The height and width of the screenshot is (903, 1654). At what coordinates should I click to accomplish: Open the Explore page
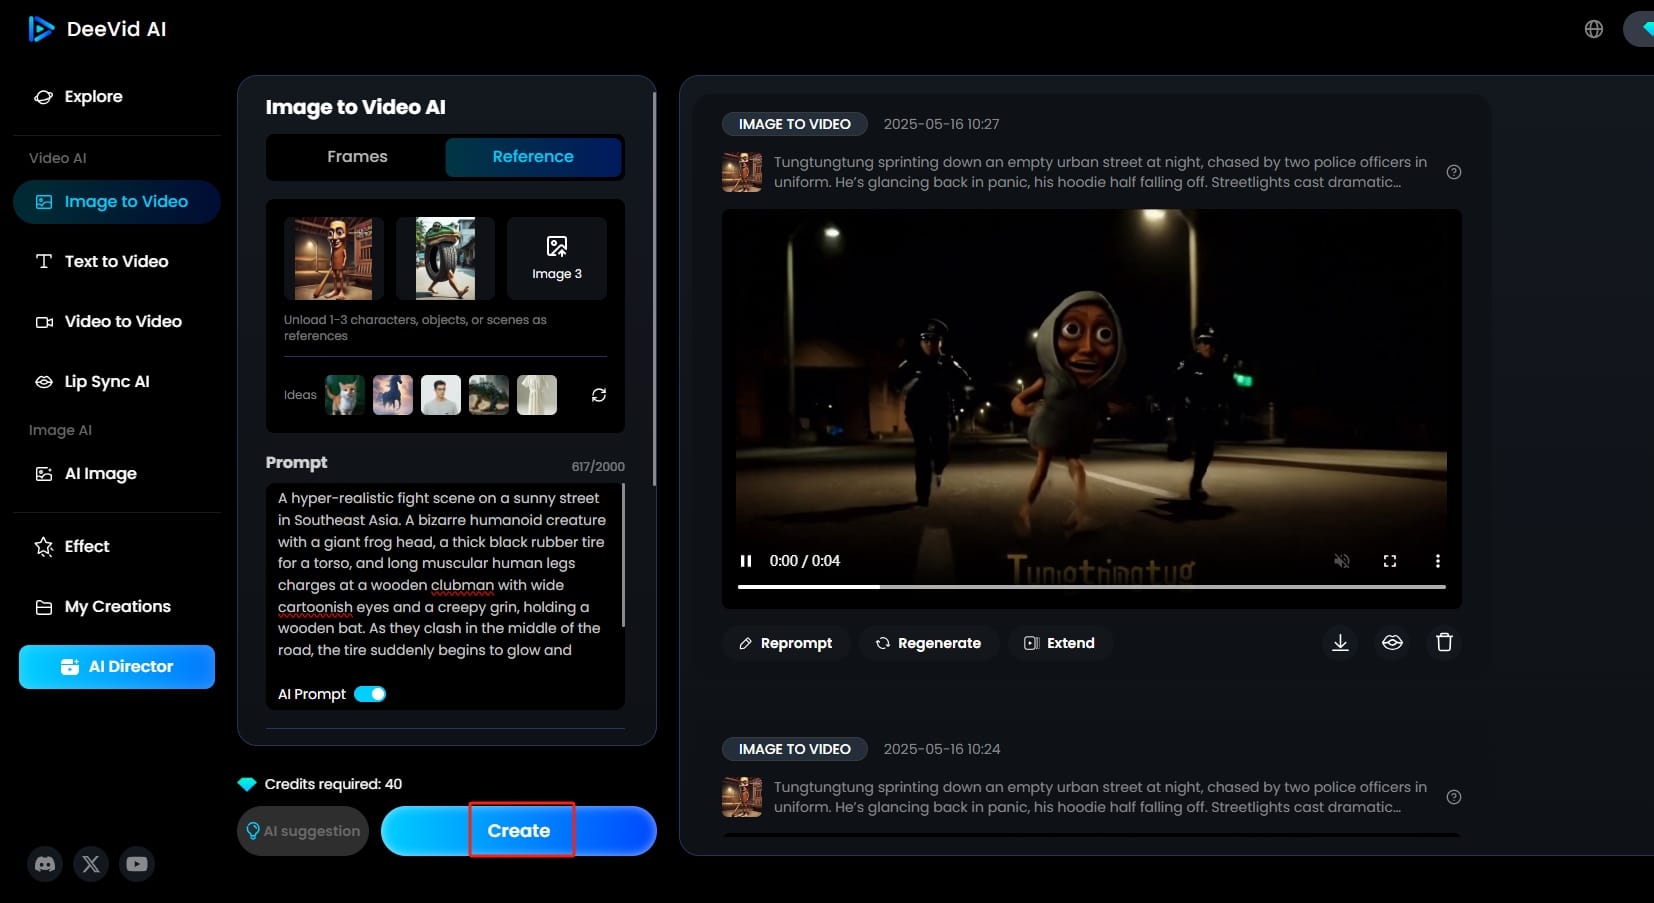point(78,97)
